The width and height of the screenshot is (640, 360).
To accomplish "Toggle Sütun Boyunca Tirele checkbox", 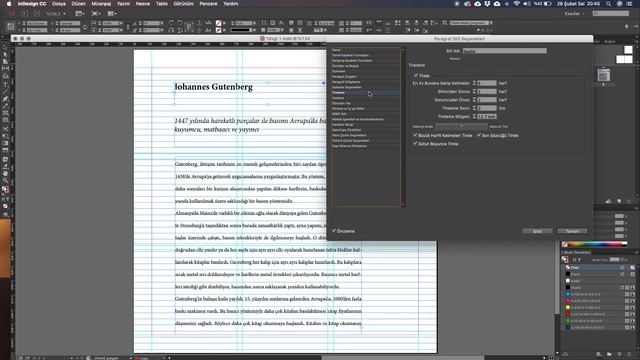I will 416,144.
